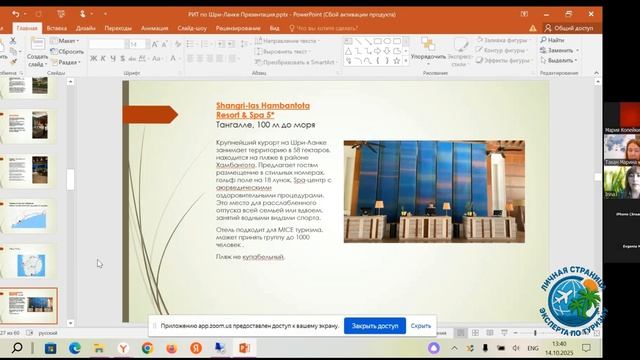Switch to reading view icon
The image size is (640, 360).
(490, 333)
